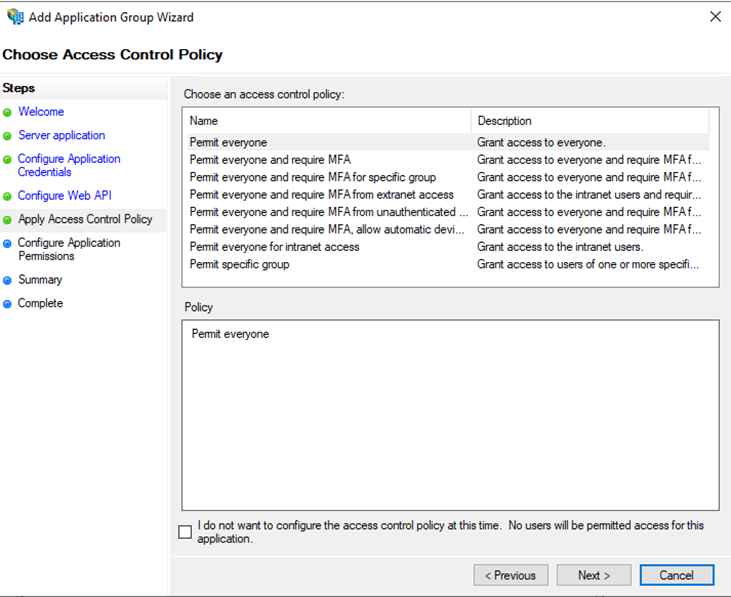Image resolution: width=731 pixels, height=597 pixels.
Task: Go back with the Previous button
Action: tap(511, 575)
